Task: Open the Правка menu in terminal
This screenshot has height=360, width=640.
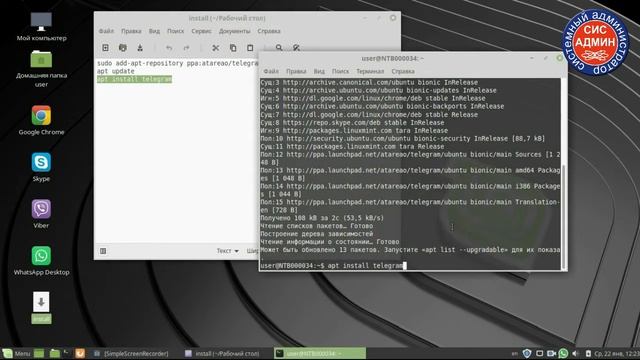Action: 296,71
